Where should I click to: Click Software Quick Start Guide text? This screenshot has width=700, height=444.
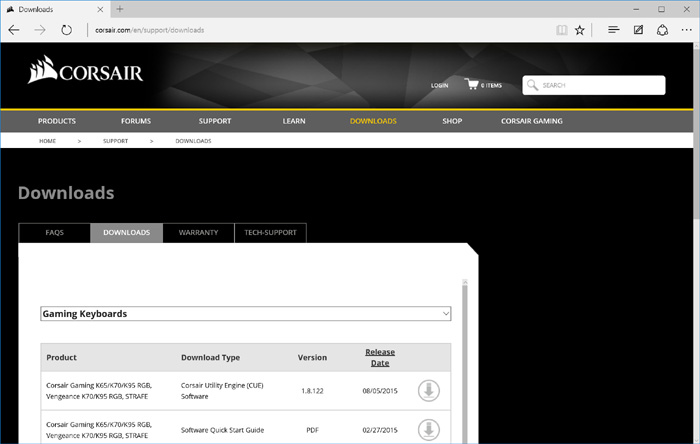click(222, 430)
